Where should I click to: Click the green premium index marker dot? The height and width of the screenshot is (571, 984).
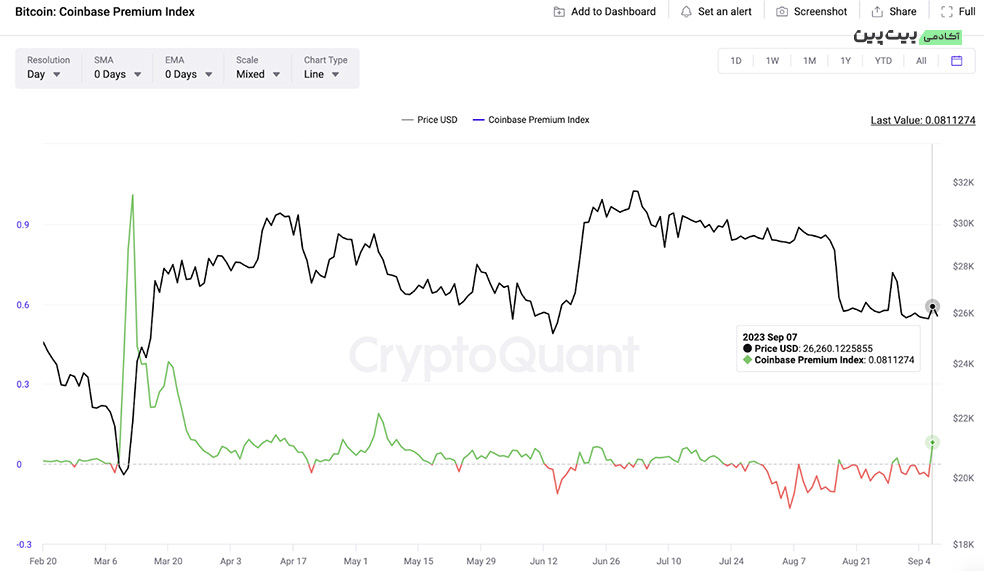[933, 443]
